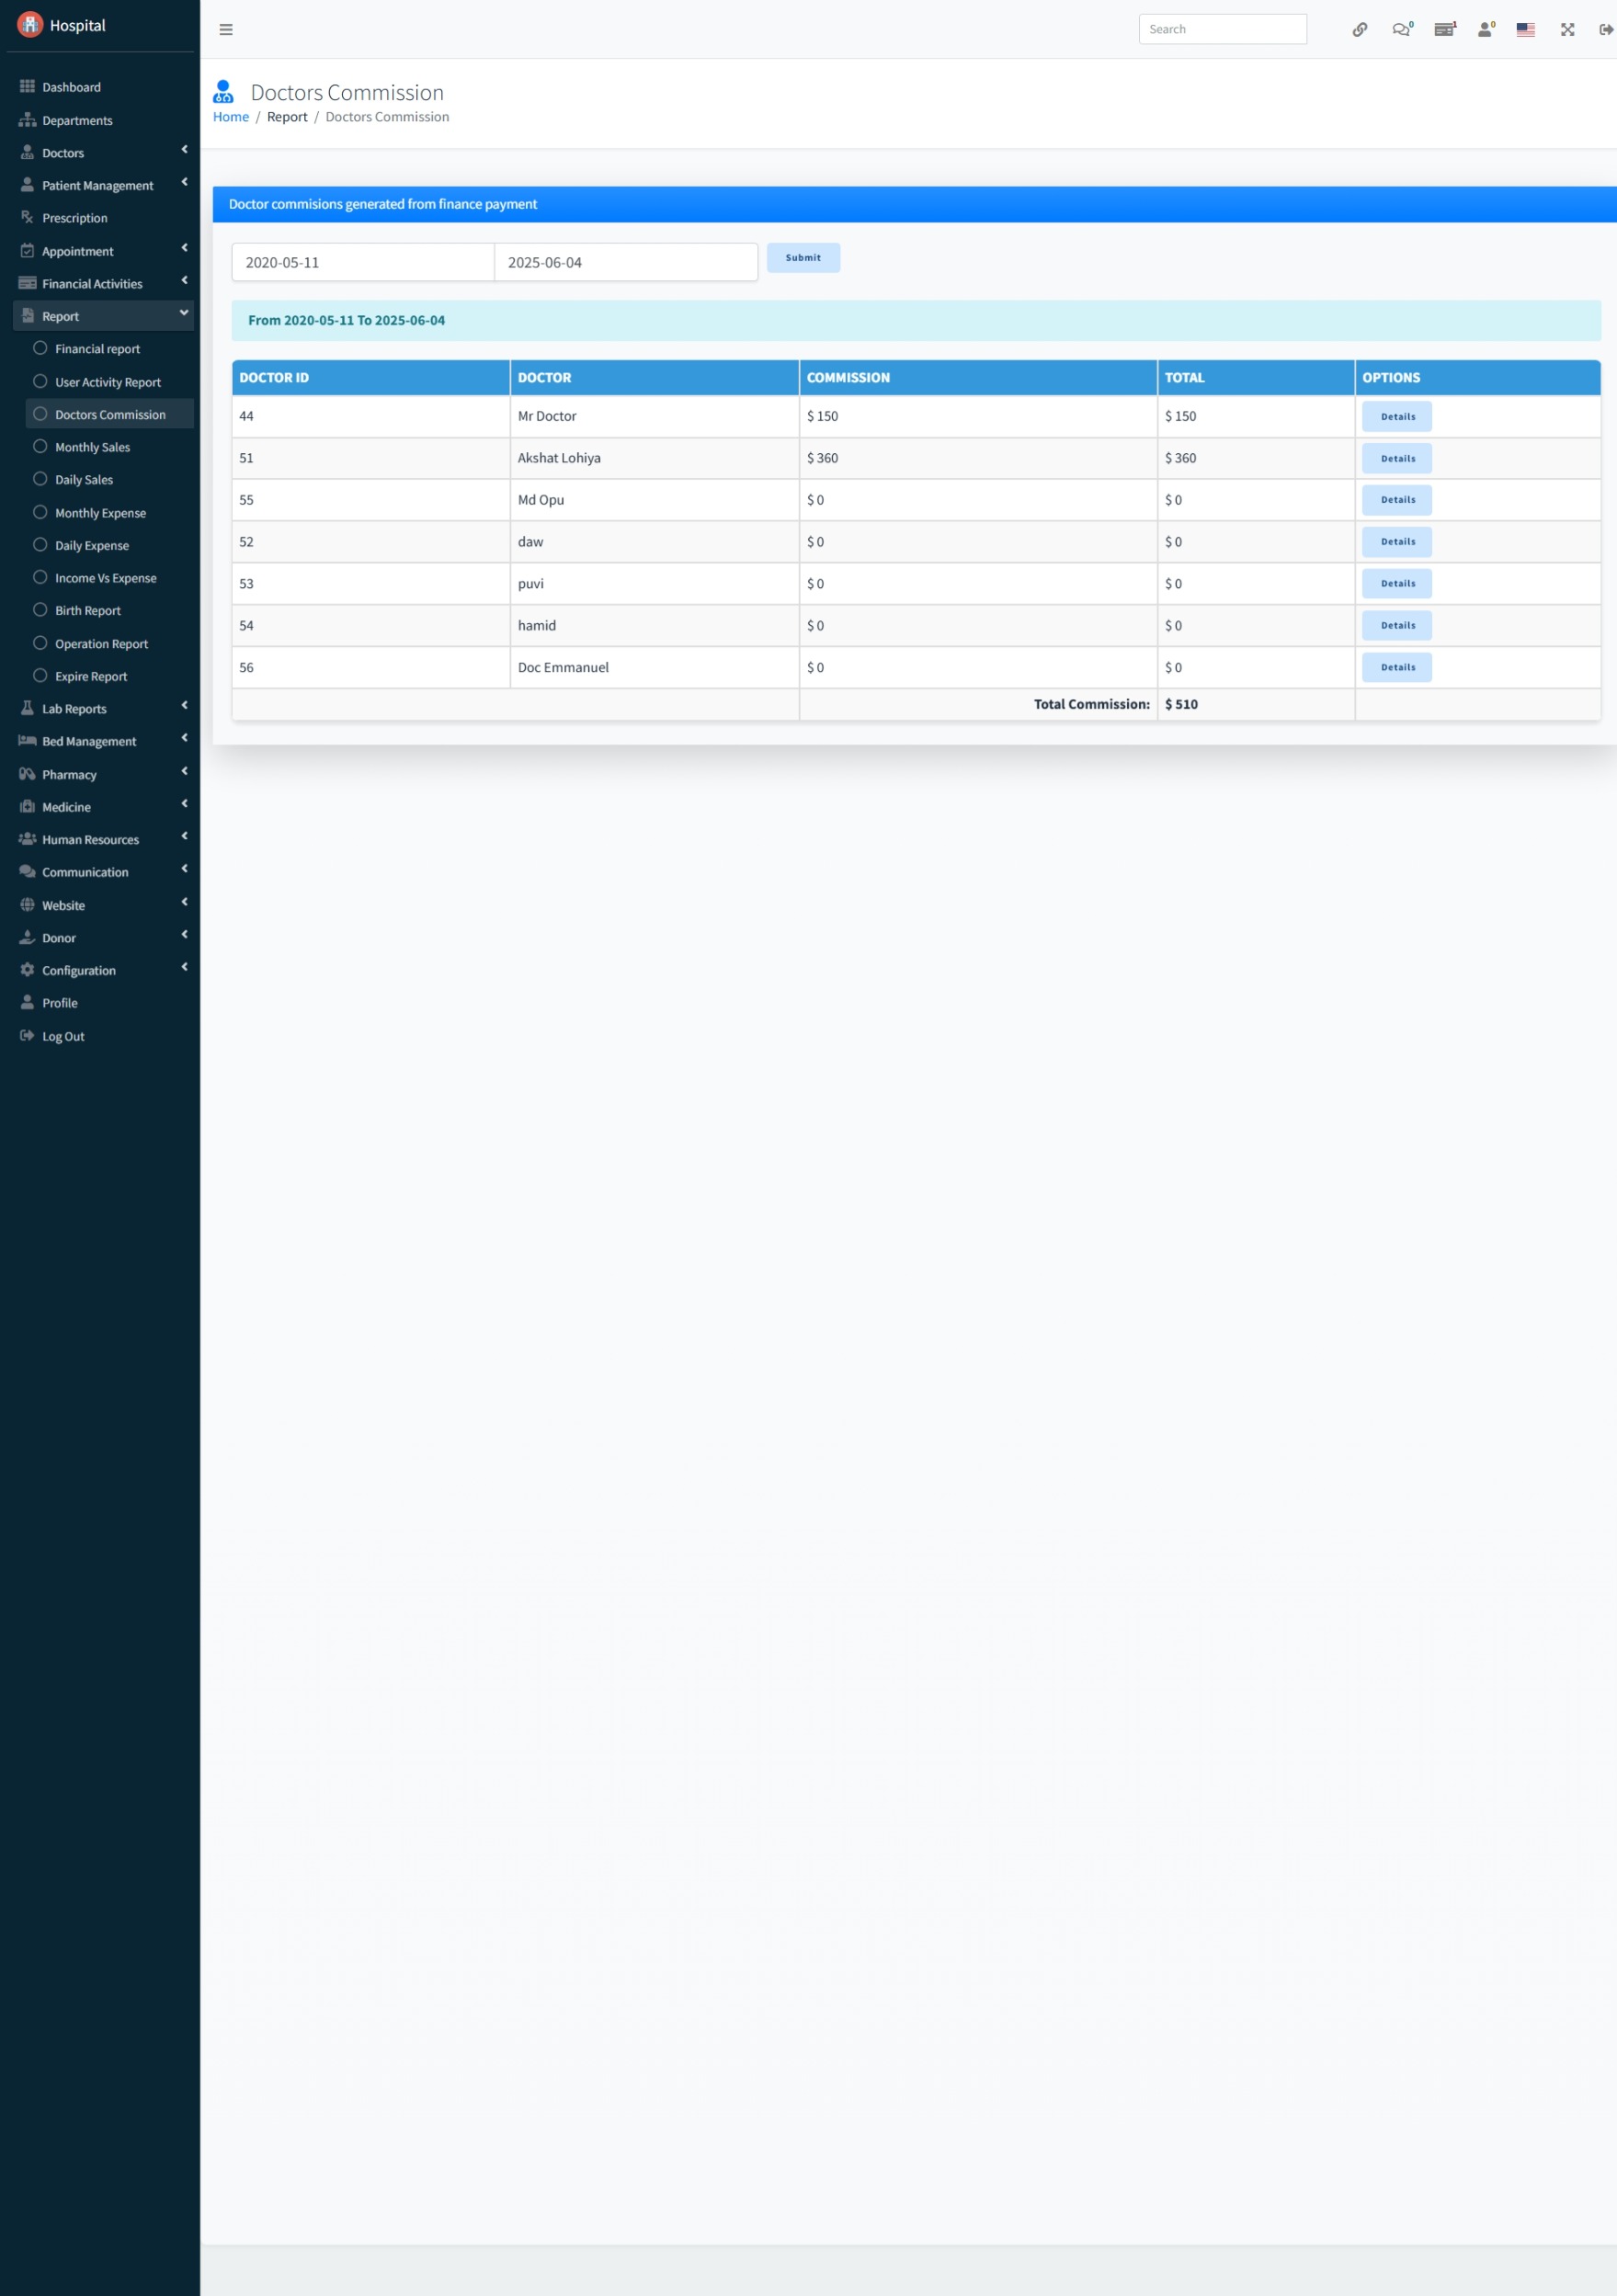Expand the Lab Reports arrow
This screenshot has height=2296, width=1617.
point(184,705)
